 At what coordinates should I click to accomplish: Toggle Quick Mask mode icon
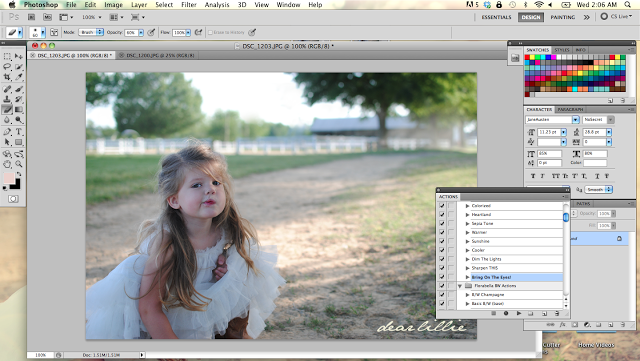click(13, 199)
